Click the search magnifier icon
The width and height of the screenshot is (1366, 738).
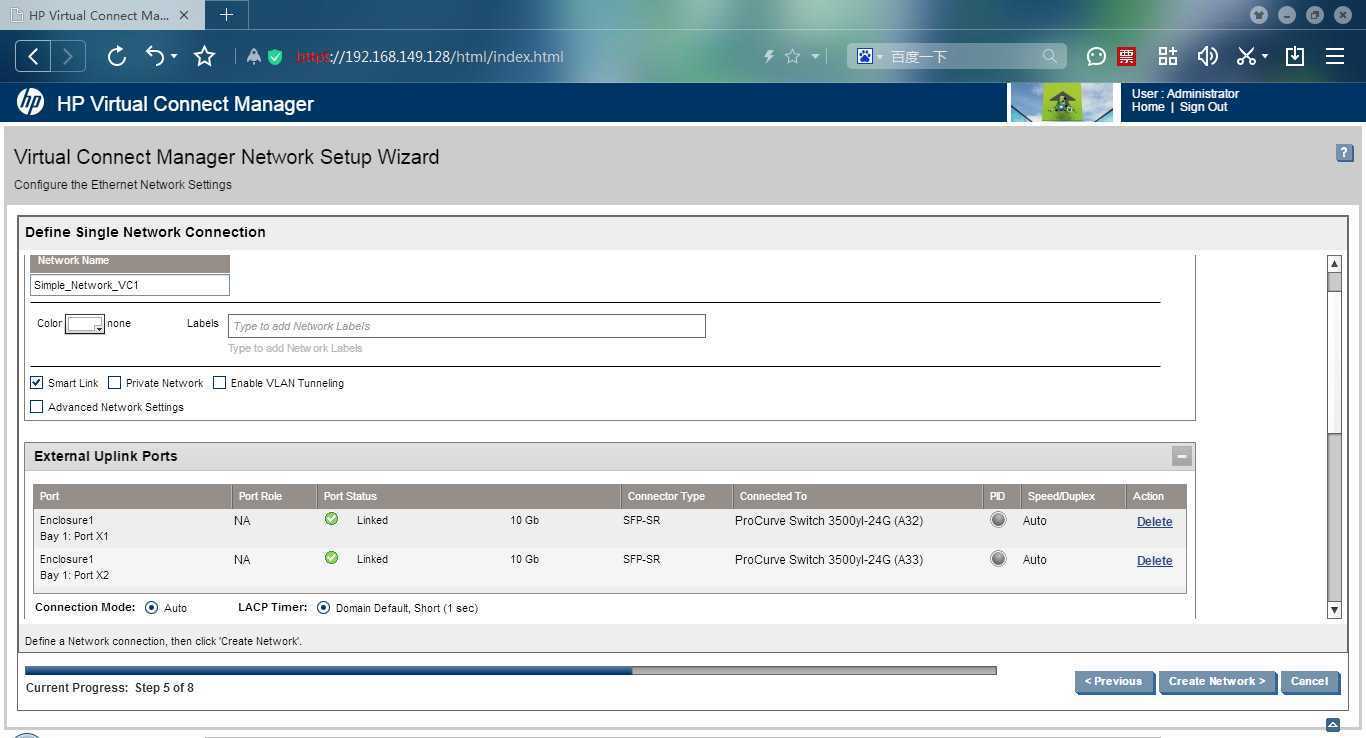pyautogui.click(x=1049, y=56)
